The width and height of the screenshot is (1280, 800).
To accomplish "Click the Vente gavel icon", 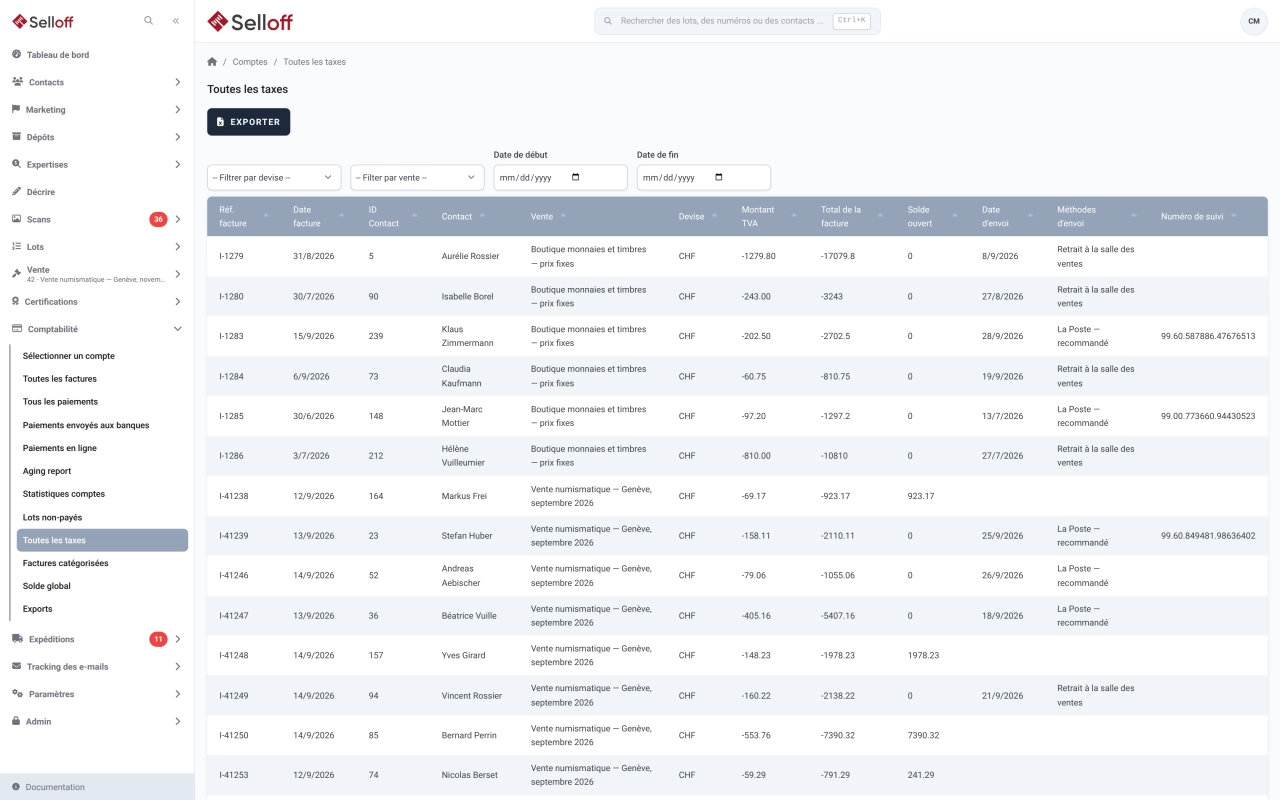I will tap(16, 273).
